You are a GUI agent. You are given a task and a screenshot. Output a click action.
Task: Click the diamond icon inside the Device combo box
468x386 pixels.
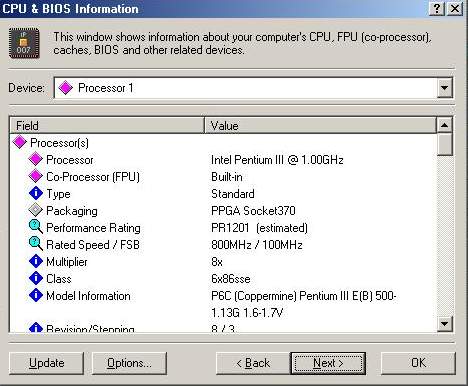(65, 88)
